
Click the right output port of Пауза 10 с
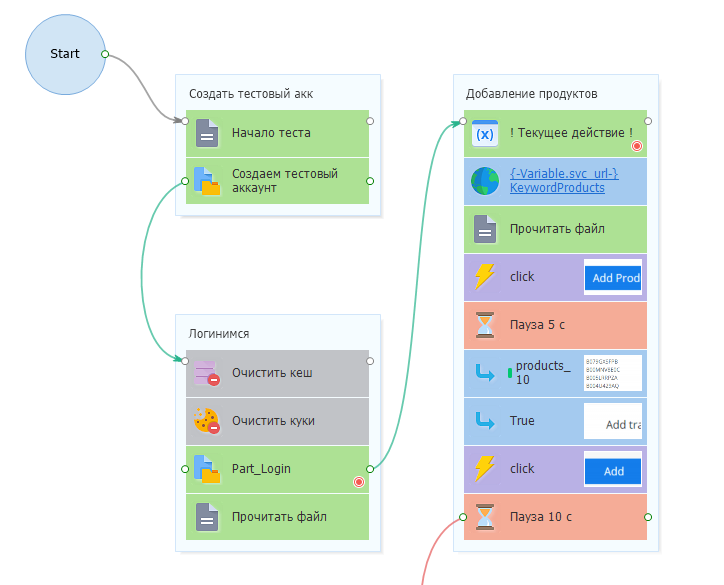click(x=648, y=517)
